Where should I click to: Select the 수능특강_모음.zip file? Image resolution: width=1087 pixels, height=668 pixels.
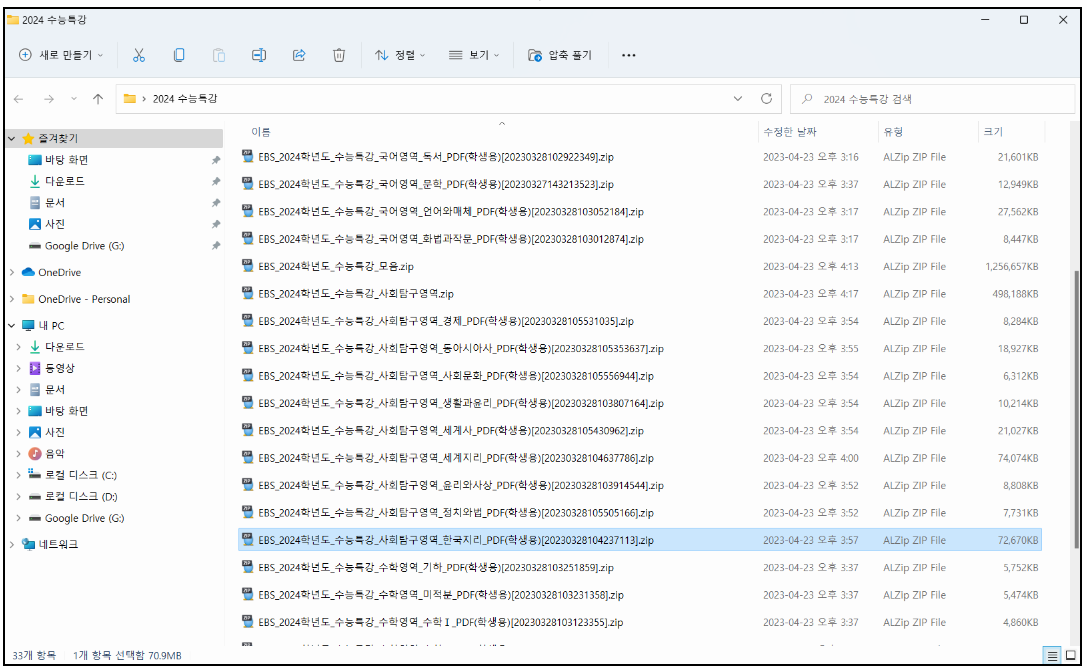tap(336, 267)
